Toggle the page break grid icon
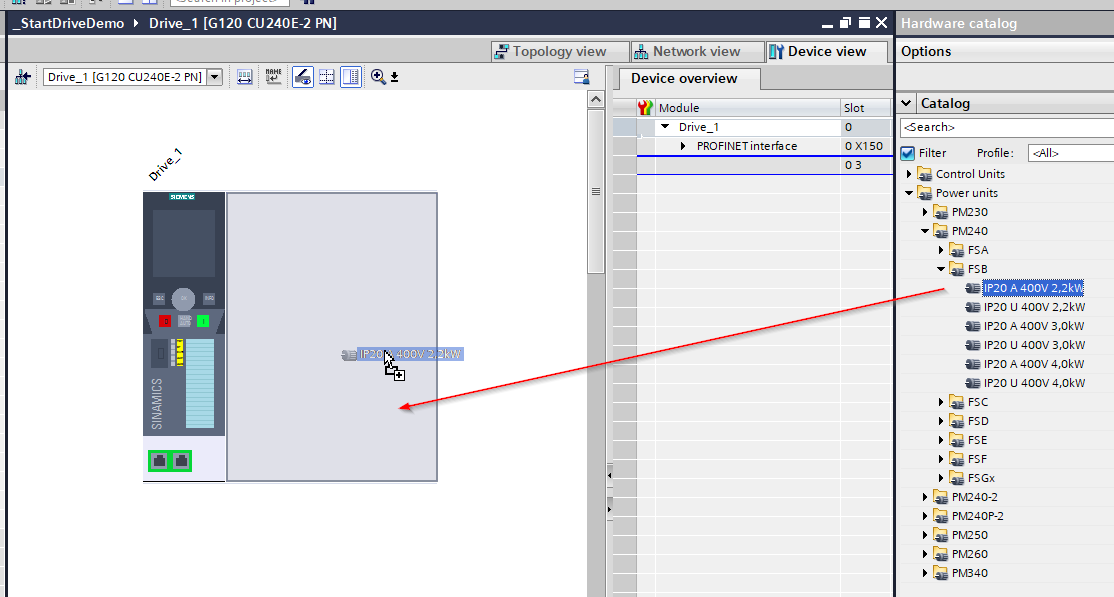 point(327,77)
